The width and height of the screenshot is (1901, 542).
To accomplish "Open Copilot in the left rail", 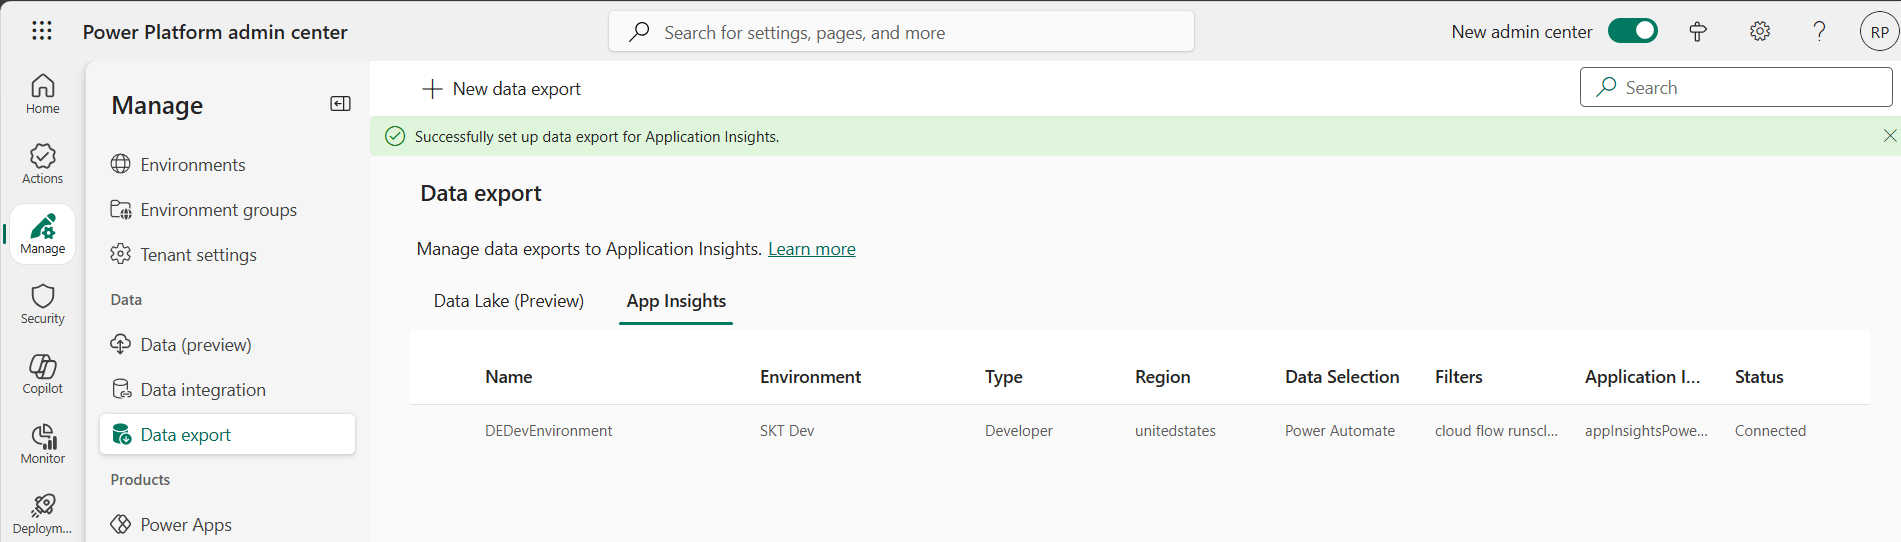I will 42,374.
